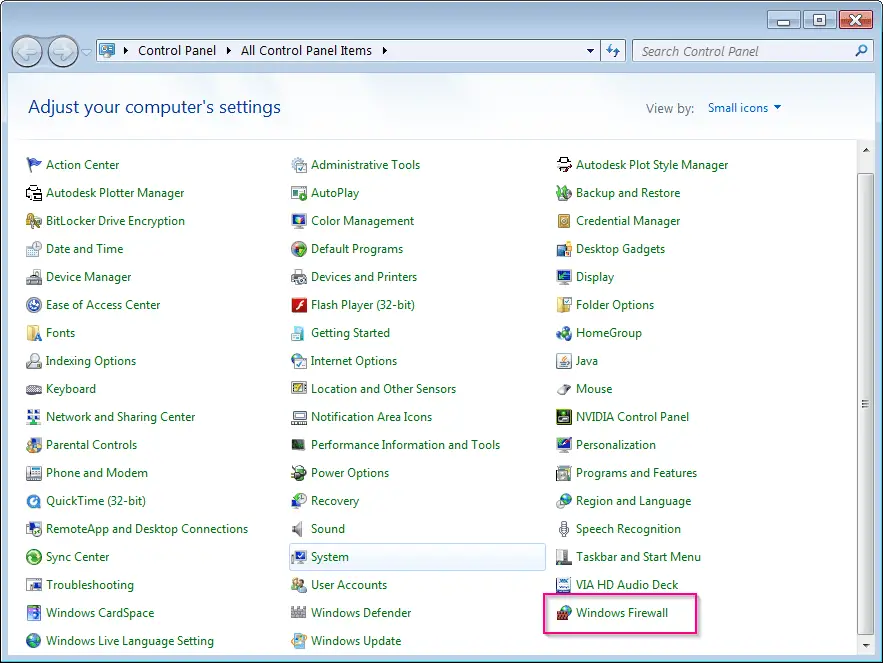Image resolution: width=883 pixels, height=663 pixels.
Task: Open the System link
Action: tap(330, 557)
